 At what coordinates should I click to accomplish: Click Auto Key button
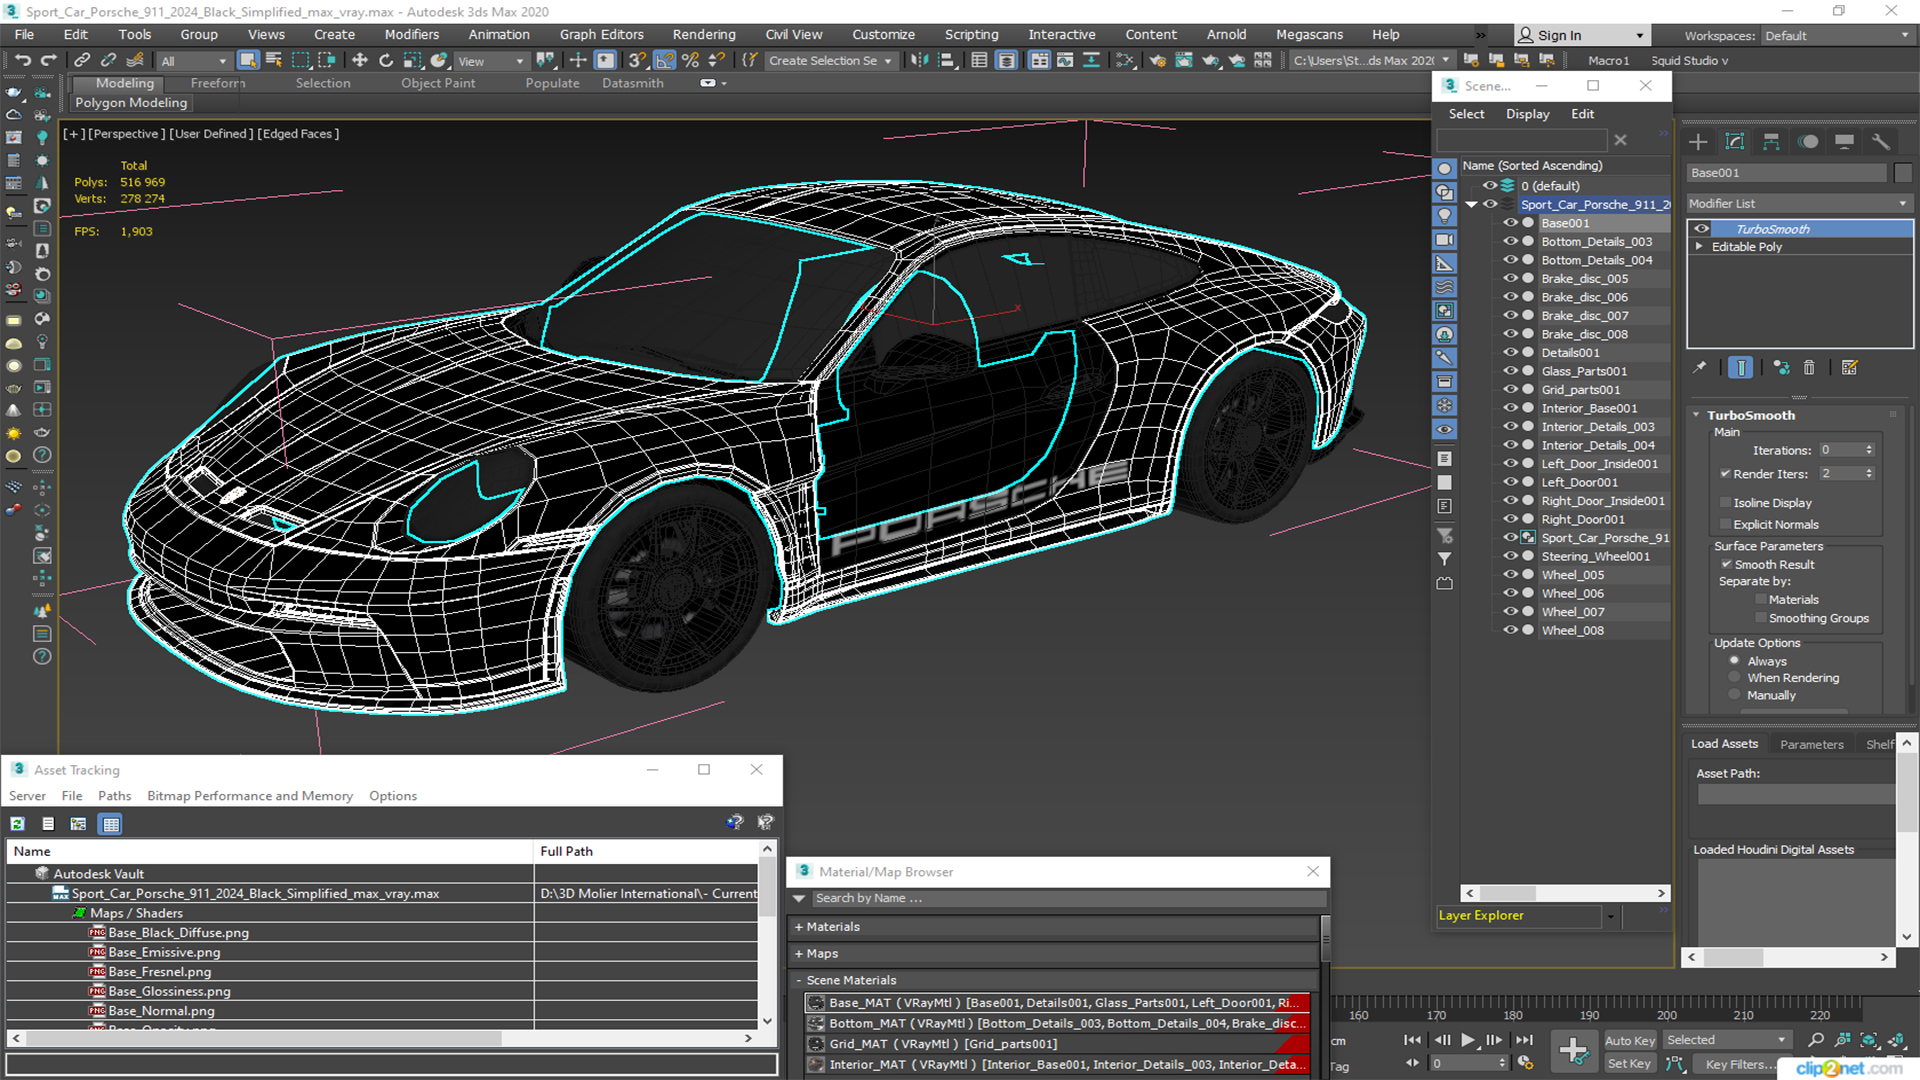click(x=1629, y=1041)
